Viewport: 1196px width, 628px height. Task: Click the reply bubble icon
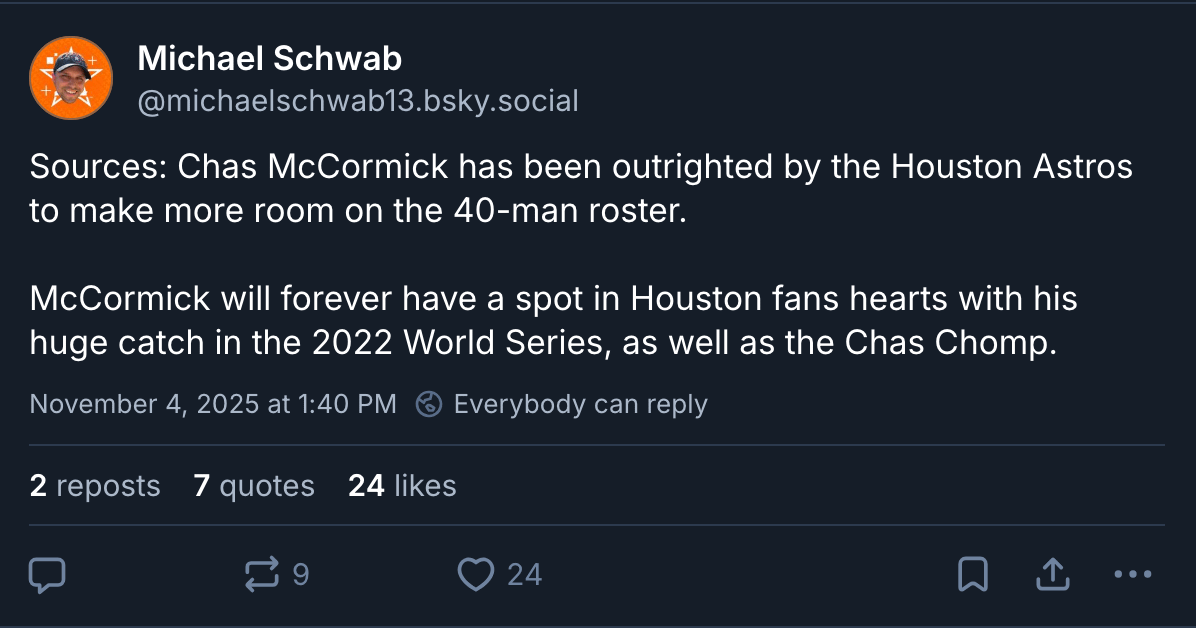pos(47,574)
